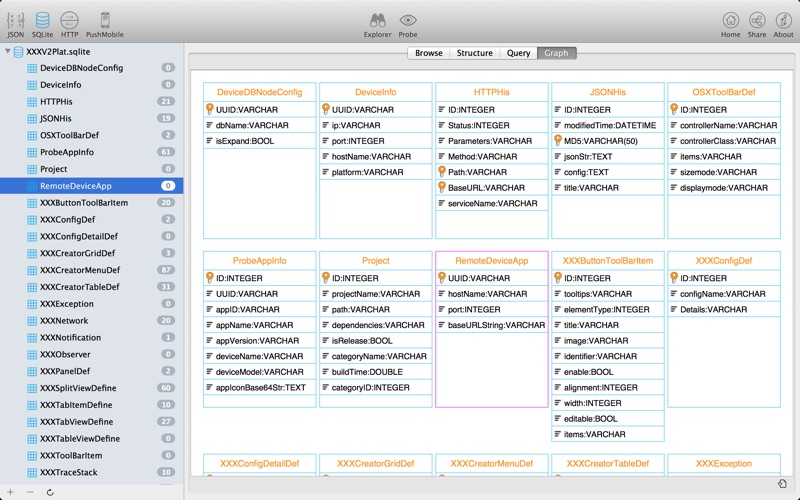Viewport: 800px width, 500px height.
Task: Click MD5:VARCHAR(50) field in JSONHis card
Action: pos(608,141)
